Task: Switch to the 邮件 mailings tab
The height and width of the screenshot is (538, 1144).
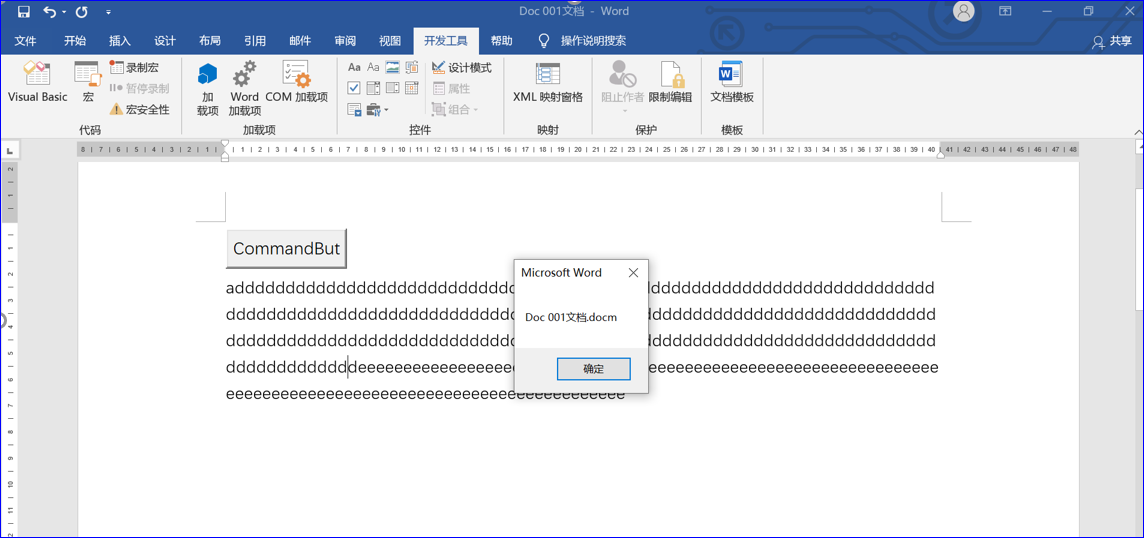Action: pyautogui.click(x=300, y=41)
